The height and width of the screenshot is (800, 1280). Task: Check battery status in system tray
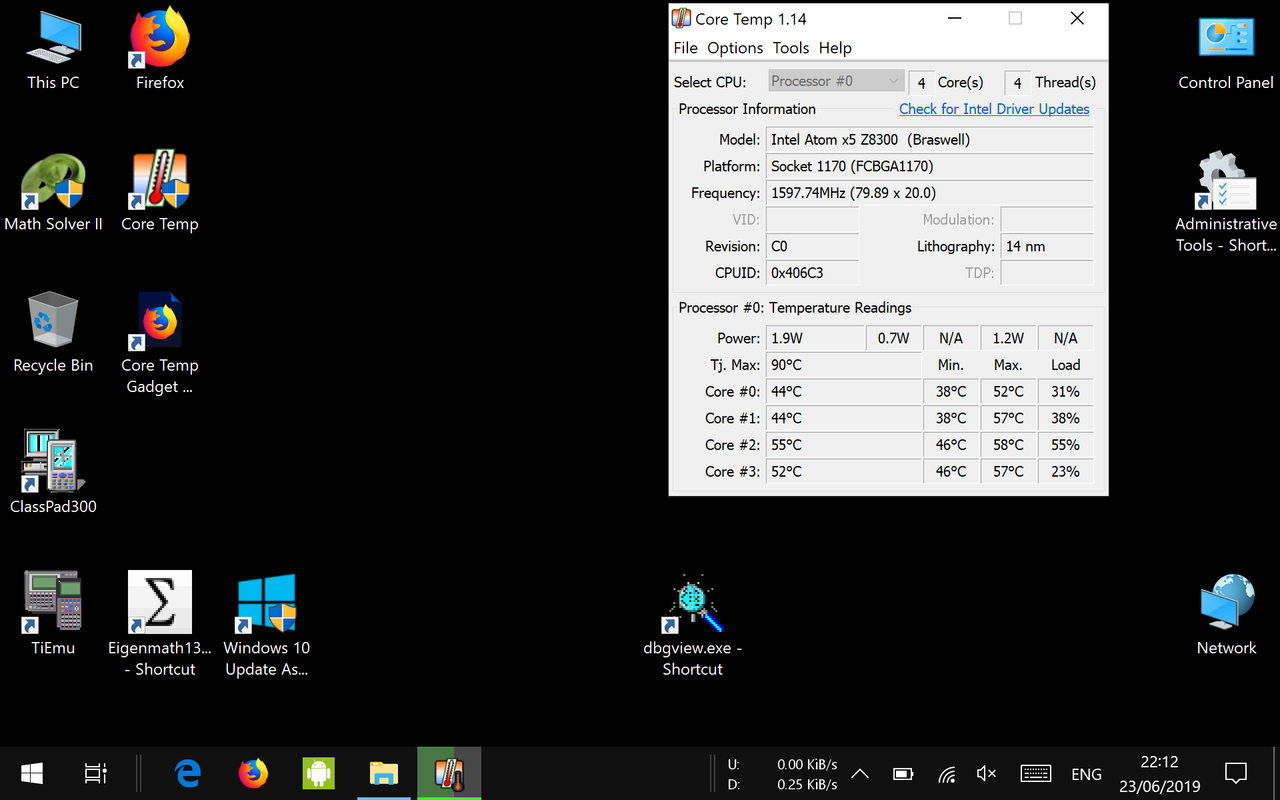tap(903, 773)
